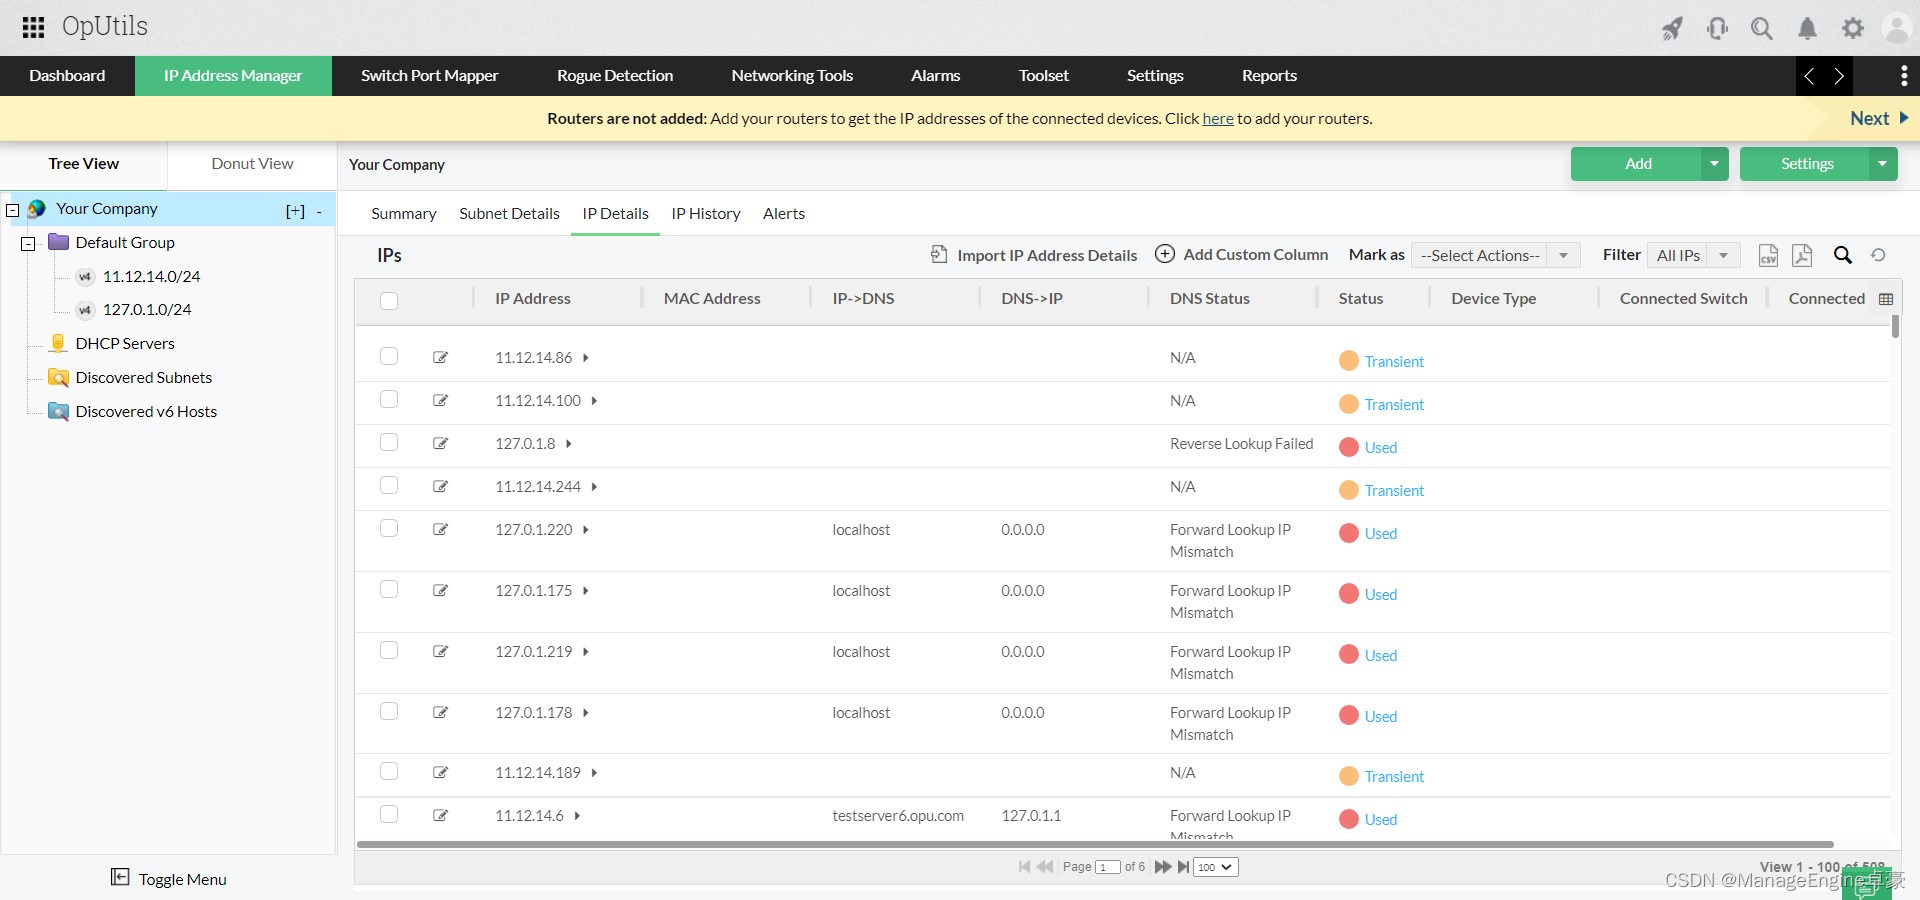Open the Select Actions dropdown
Viewport: 1920px width, 900px height.
pos(1495,255)
